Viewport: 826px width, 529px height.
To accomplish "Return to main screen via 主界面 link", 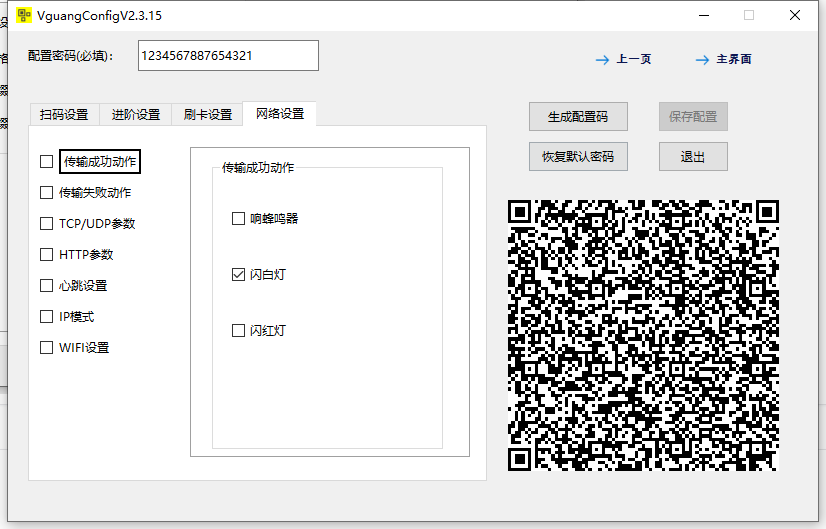I will tap(734, 59).
